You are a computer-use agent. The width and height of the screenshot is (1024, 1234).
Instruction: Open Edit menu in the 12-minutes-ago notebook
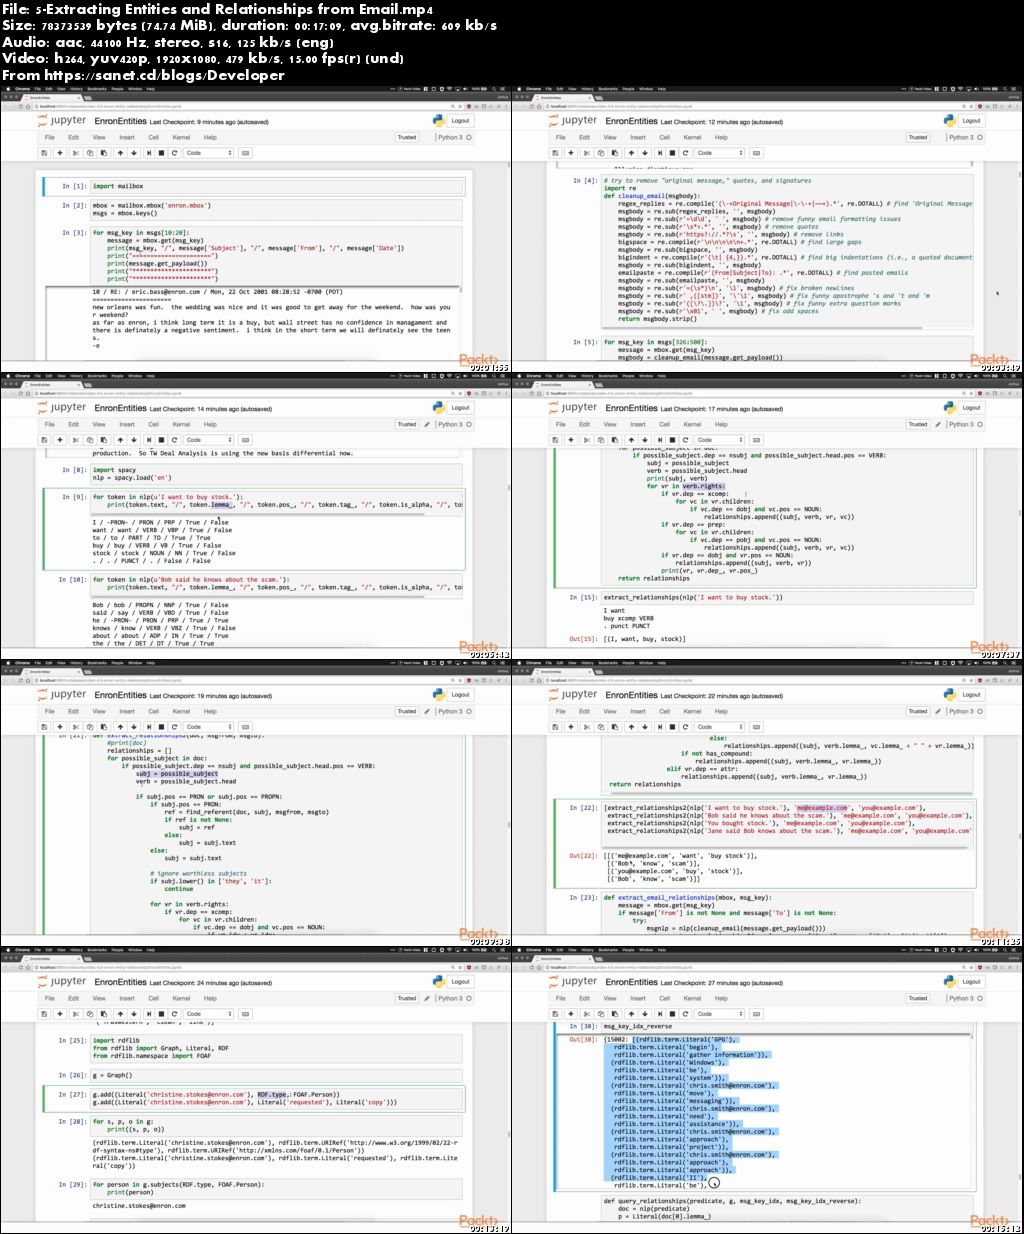point(584,137)
